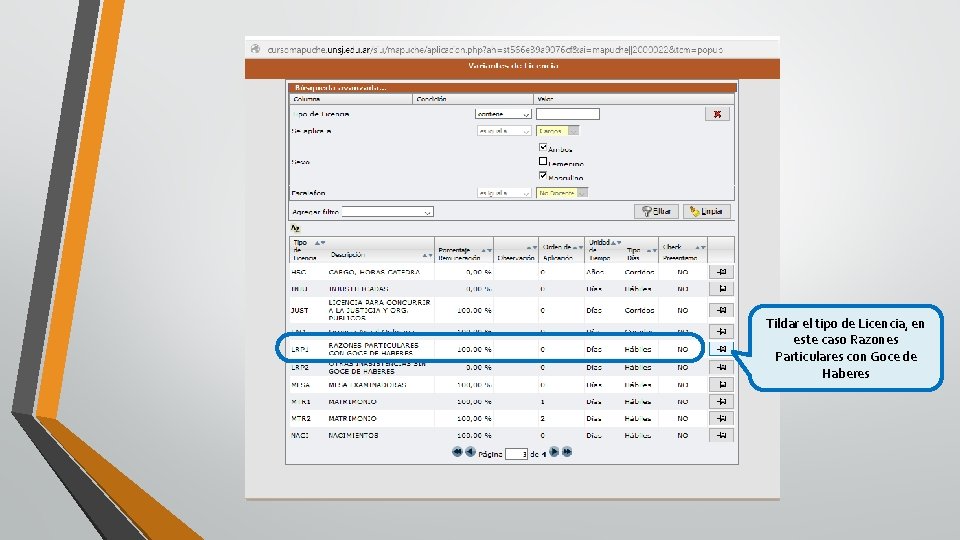Remove the Tipo de Licencia filter with red X
The width and height of the screenshot is (960, 540).
coord(717,114)
